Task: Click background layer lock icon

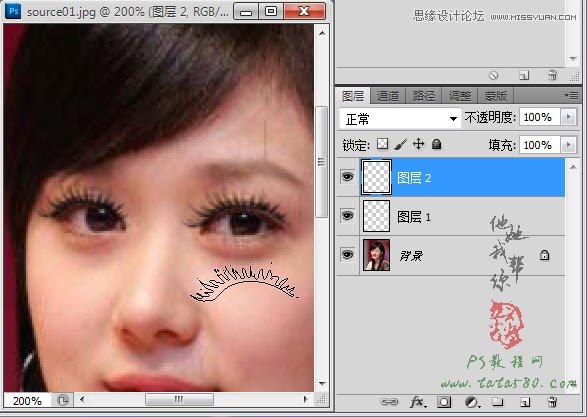Action: tap(545, 255)
